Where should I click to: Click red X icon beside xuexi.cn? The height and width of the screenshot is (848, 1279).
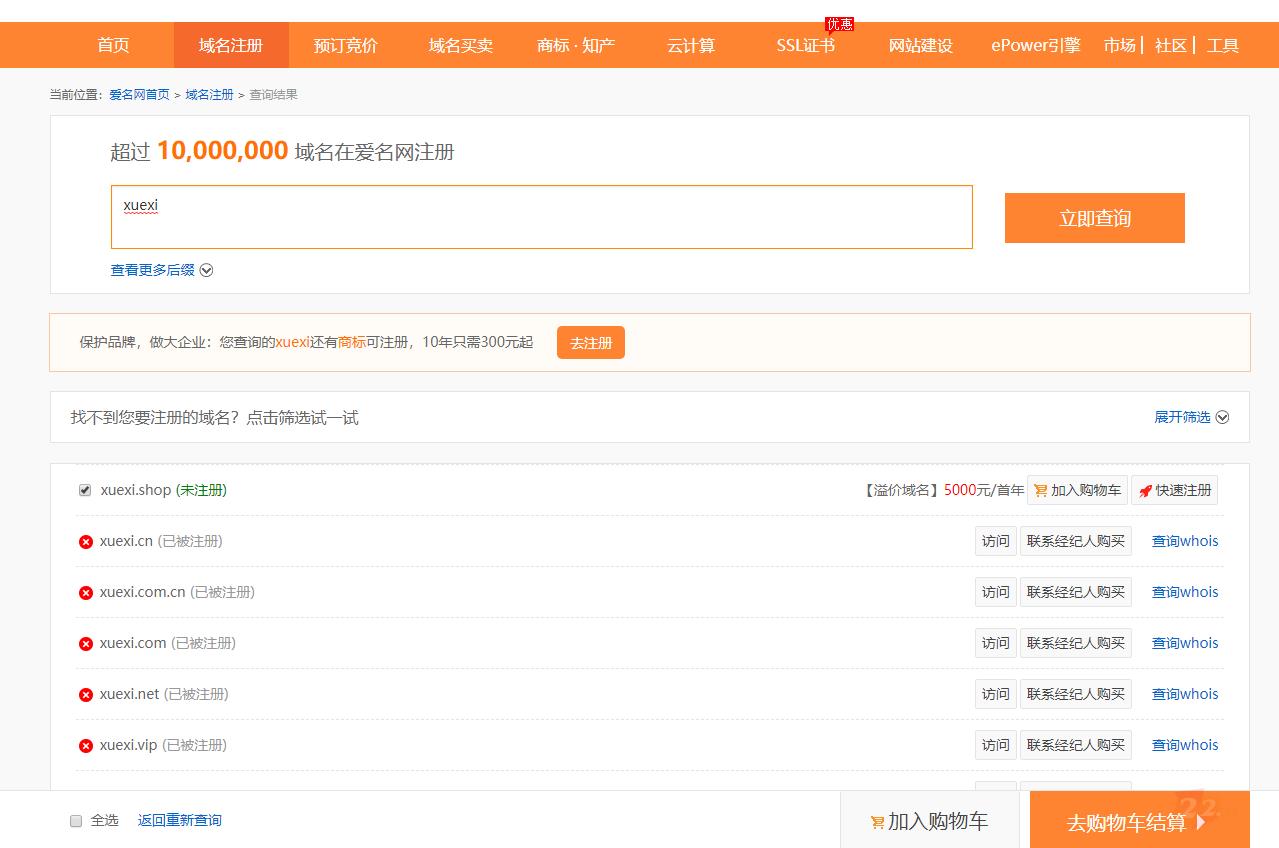tap(86, 542)
